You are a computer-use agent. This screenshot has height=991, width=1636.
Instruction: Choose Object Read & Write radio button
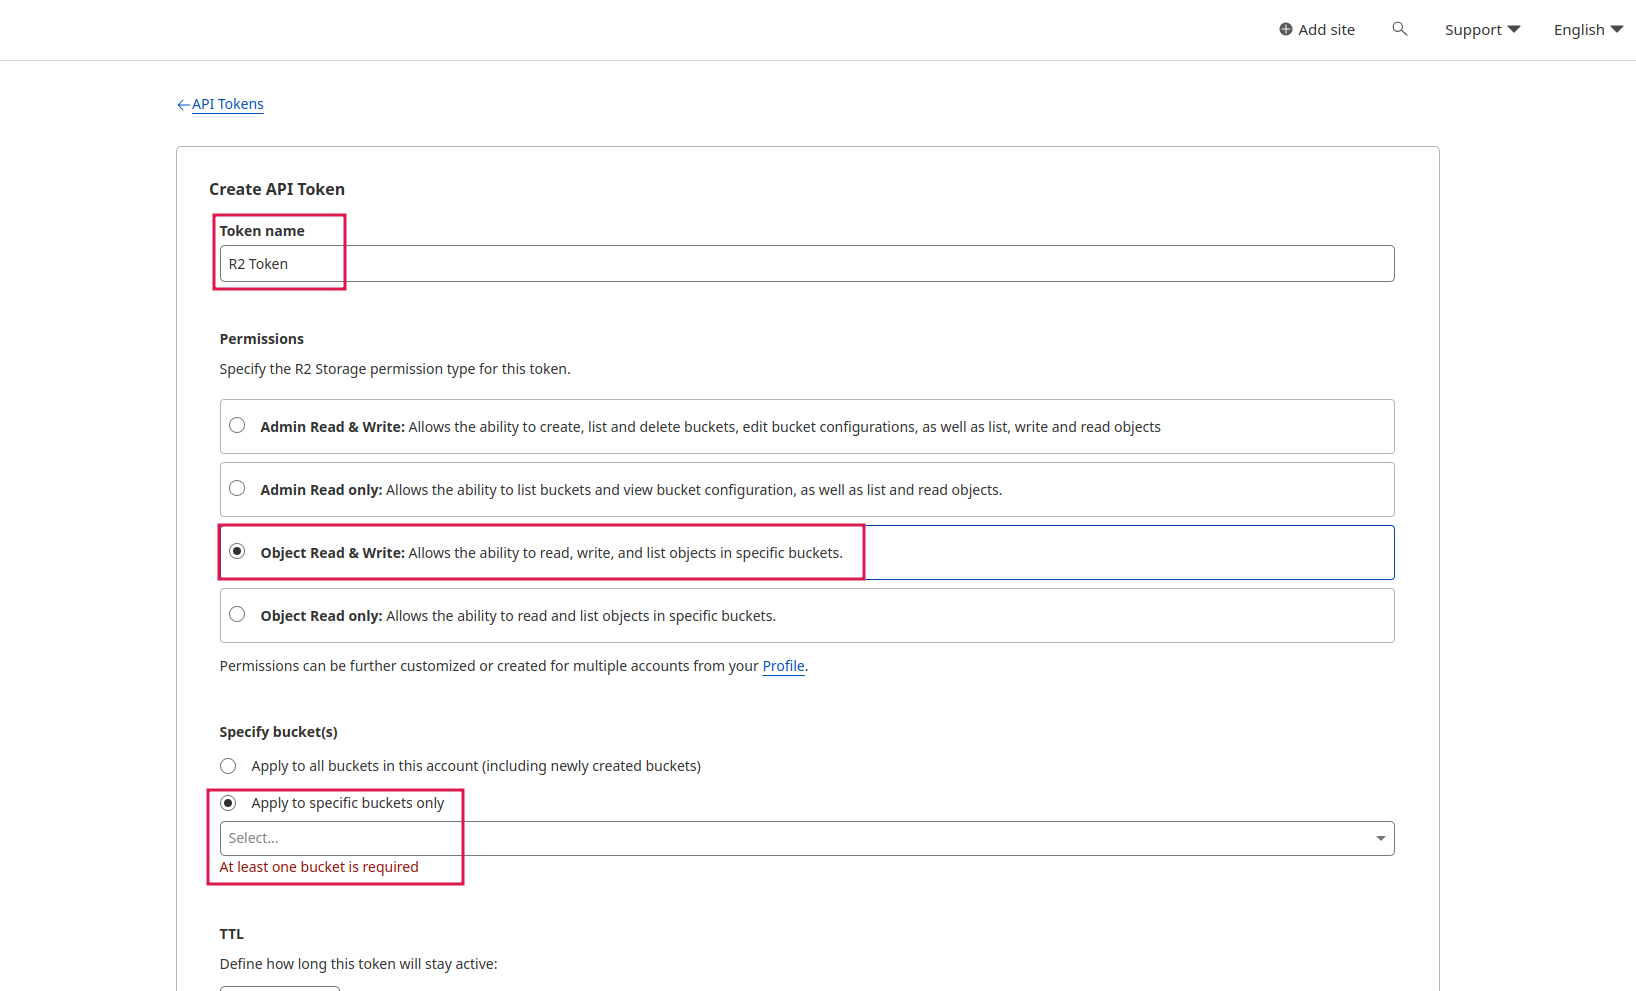(237, 551)
